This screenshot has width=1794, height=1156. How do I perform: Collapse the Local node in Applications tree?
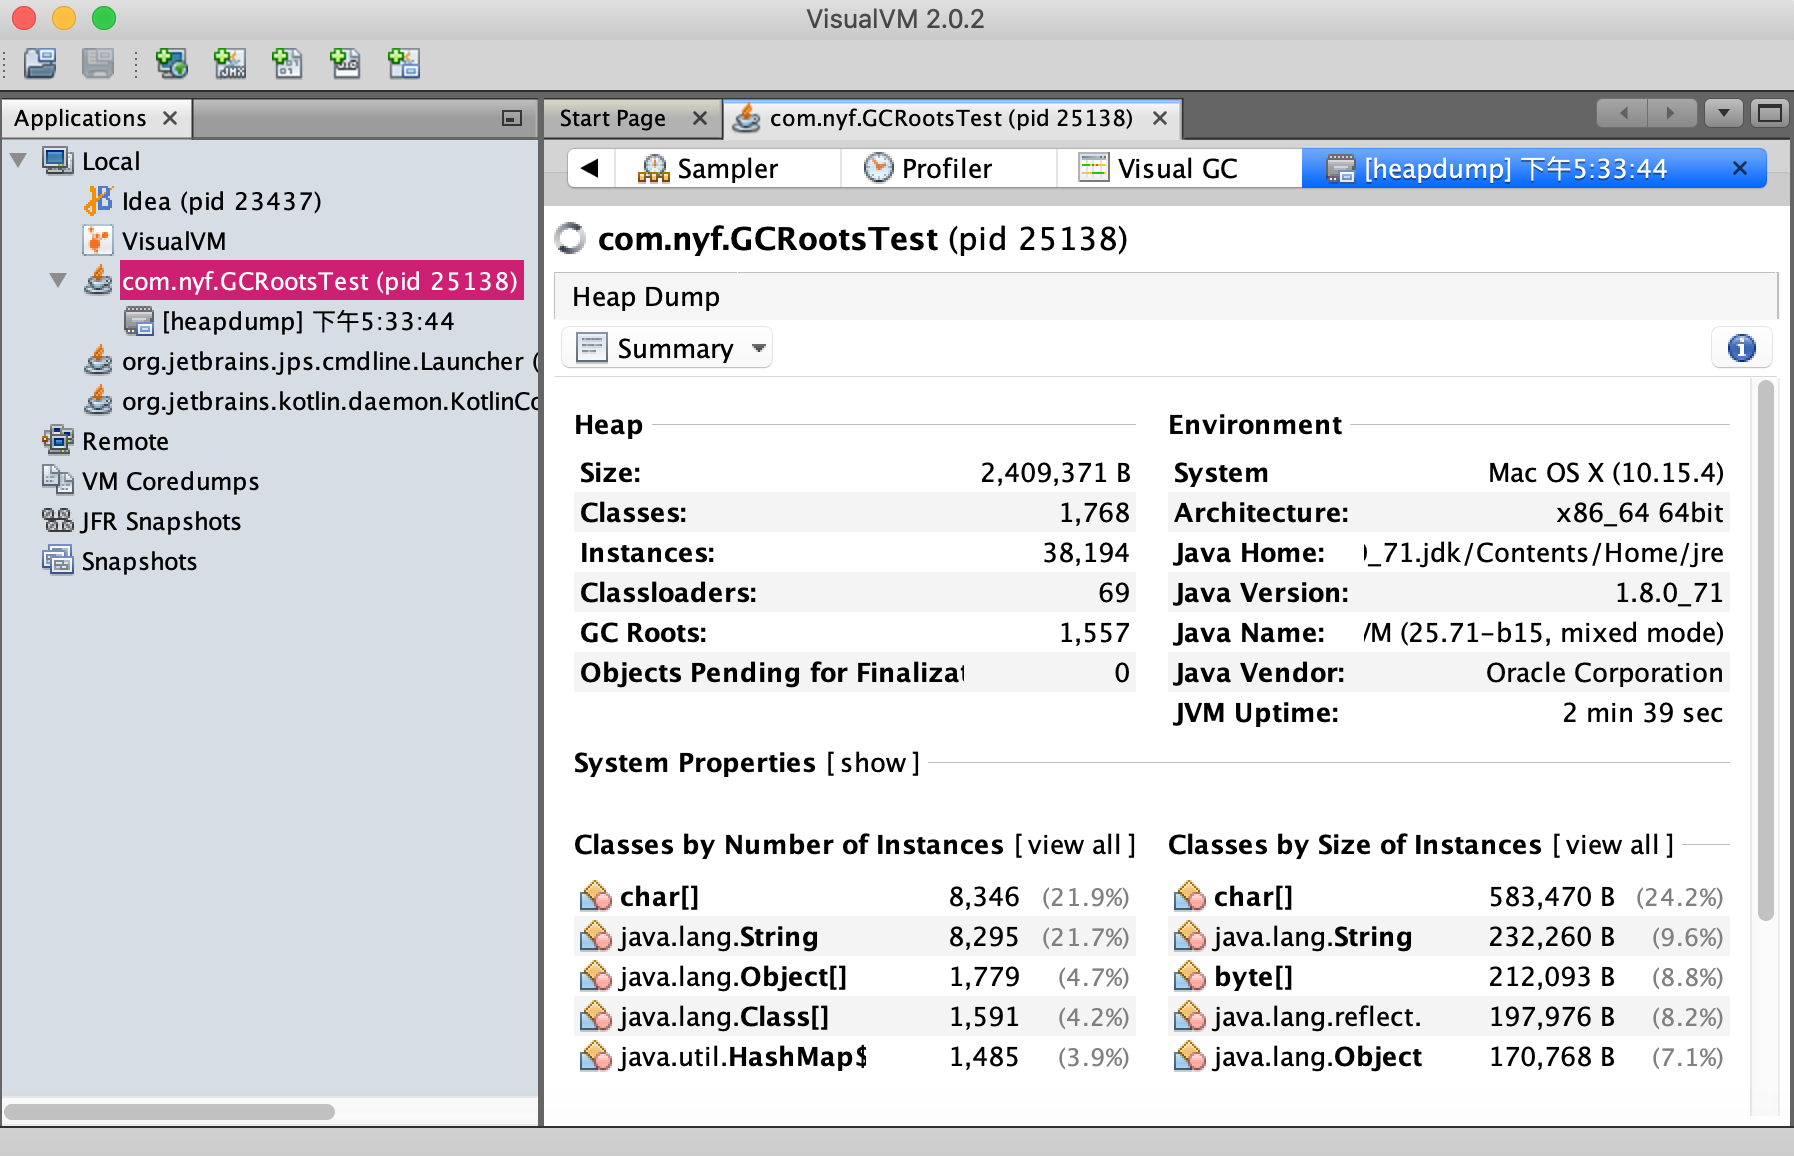click(x=18, y=160)
